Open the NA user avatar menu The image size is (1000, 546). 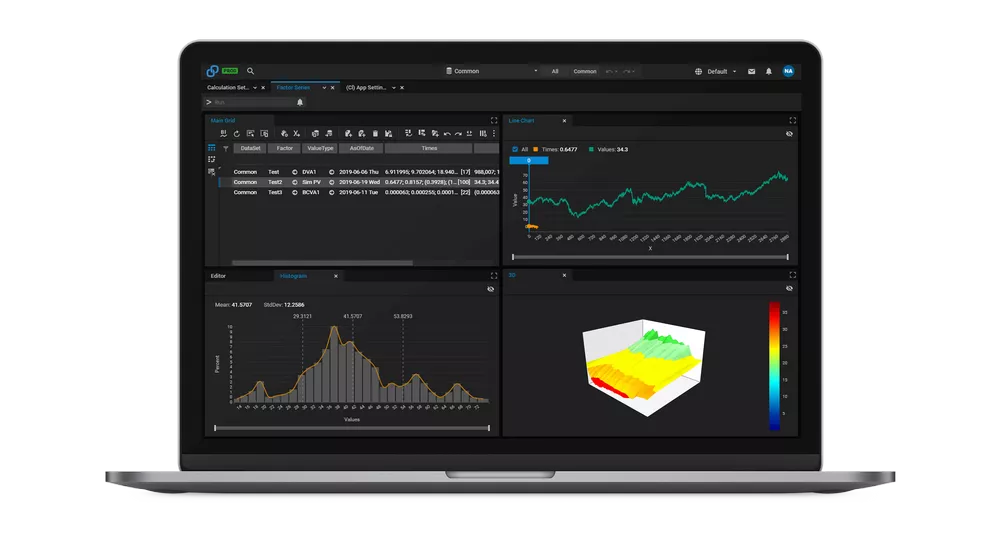[788, 71]
